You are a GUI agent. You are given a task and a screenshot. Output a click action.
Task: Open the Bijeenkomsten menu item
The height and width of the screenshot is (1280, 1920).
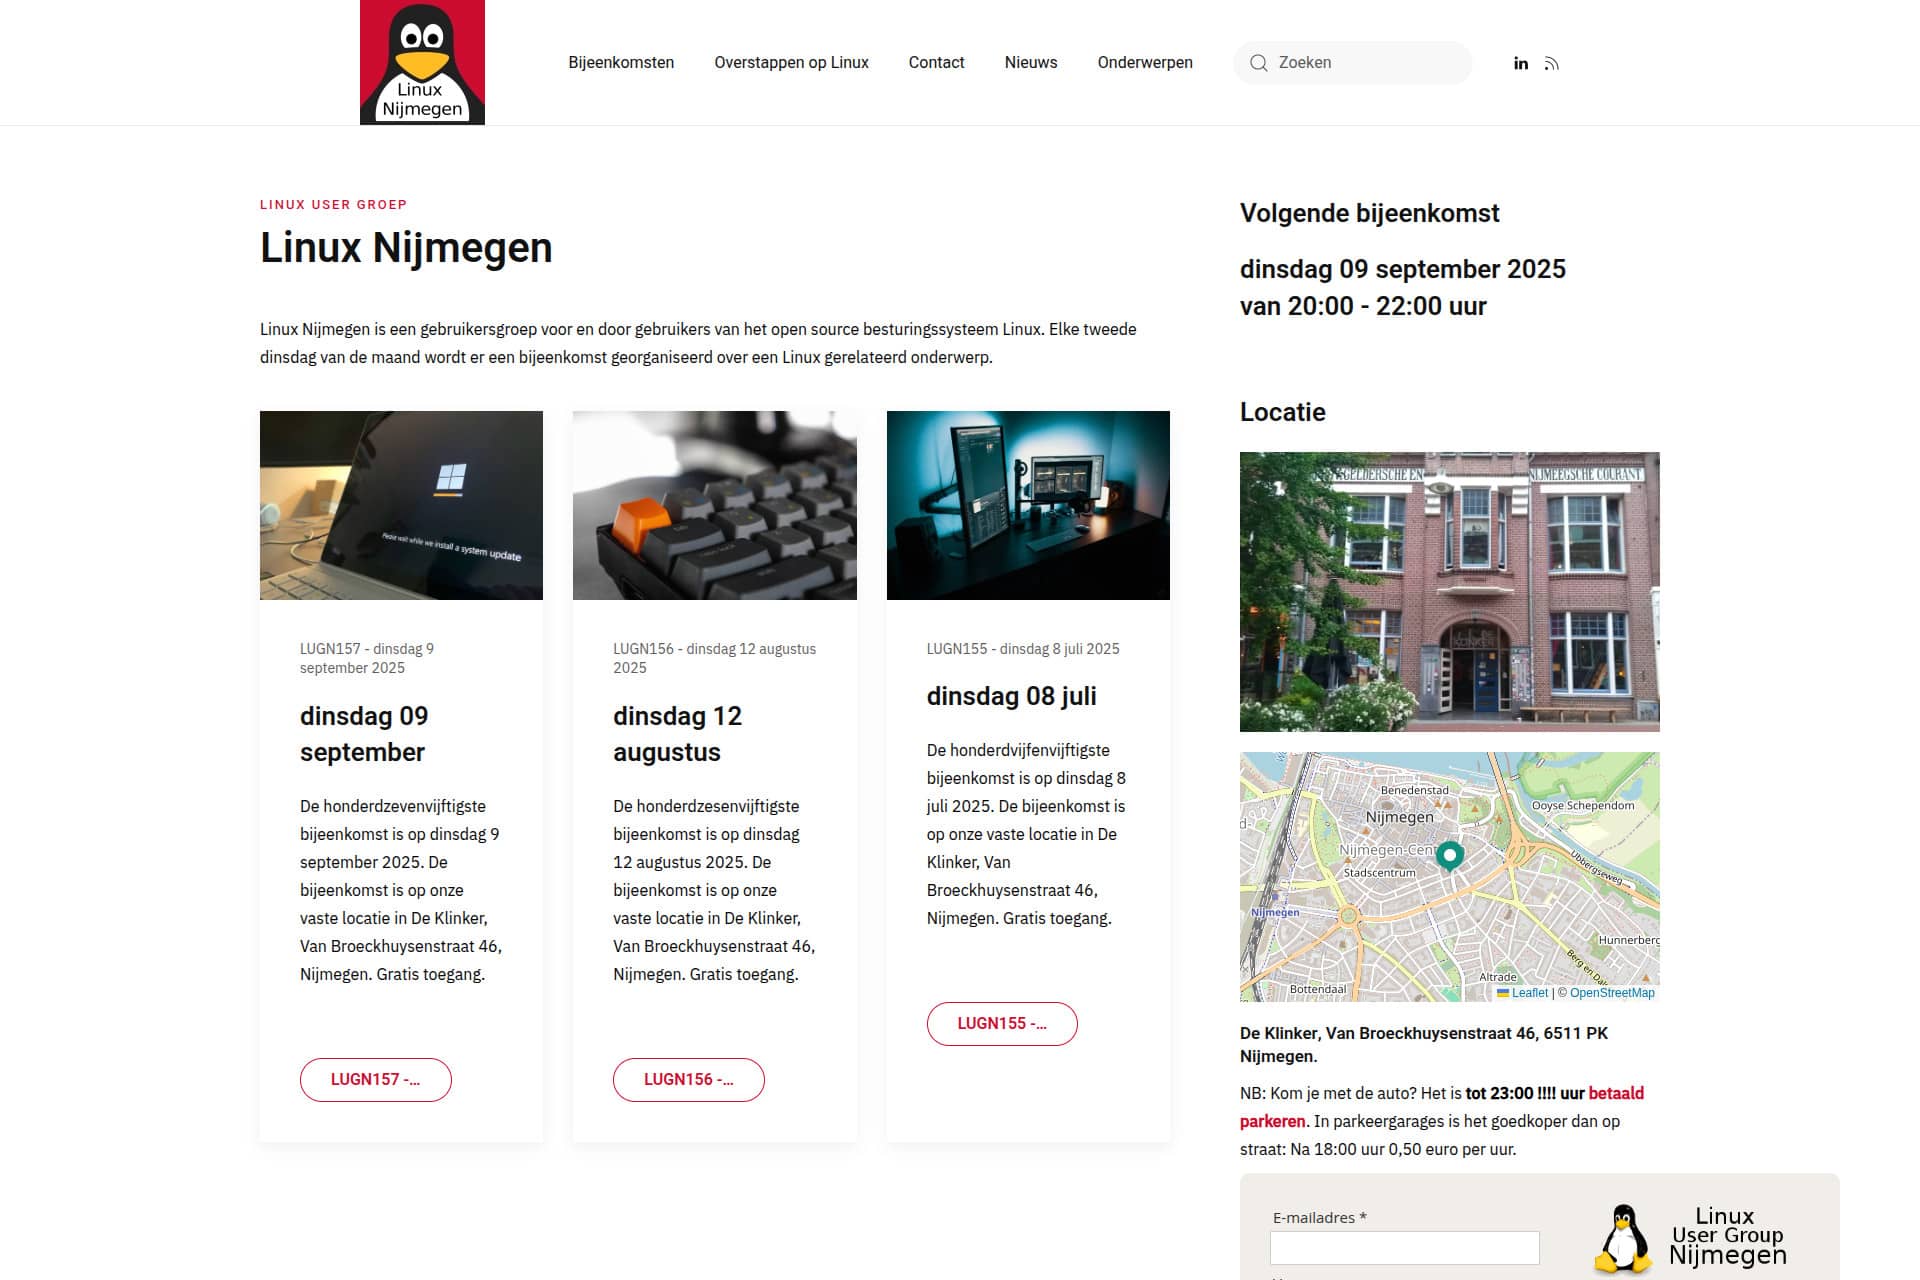[x=621, y=62]
